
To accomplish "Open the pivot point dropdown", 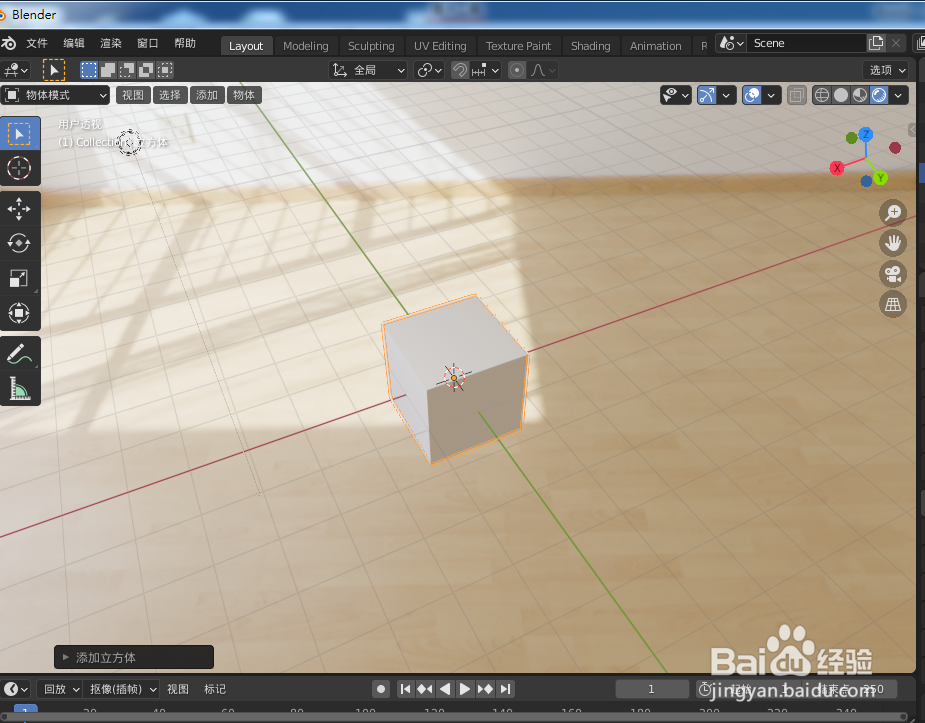I will 429,70.
